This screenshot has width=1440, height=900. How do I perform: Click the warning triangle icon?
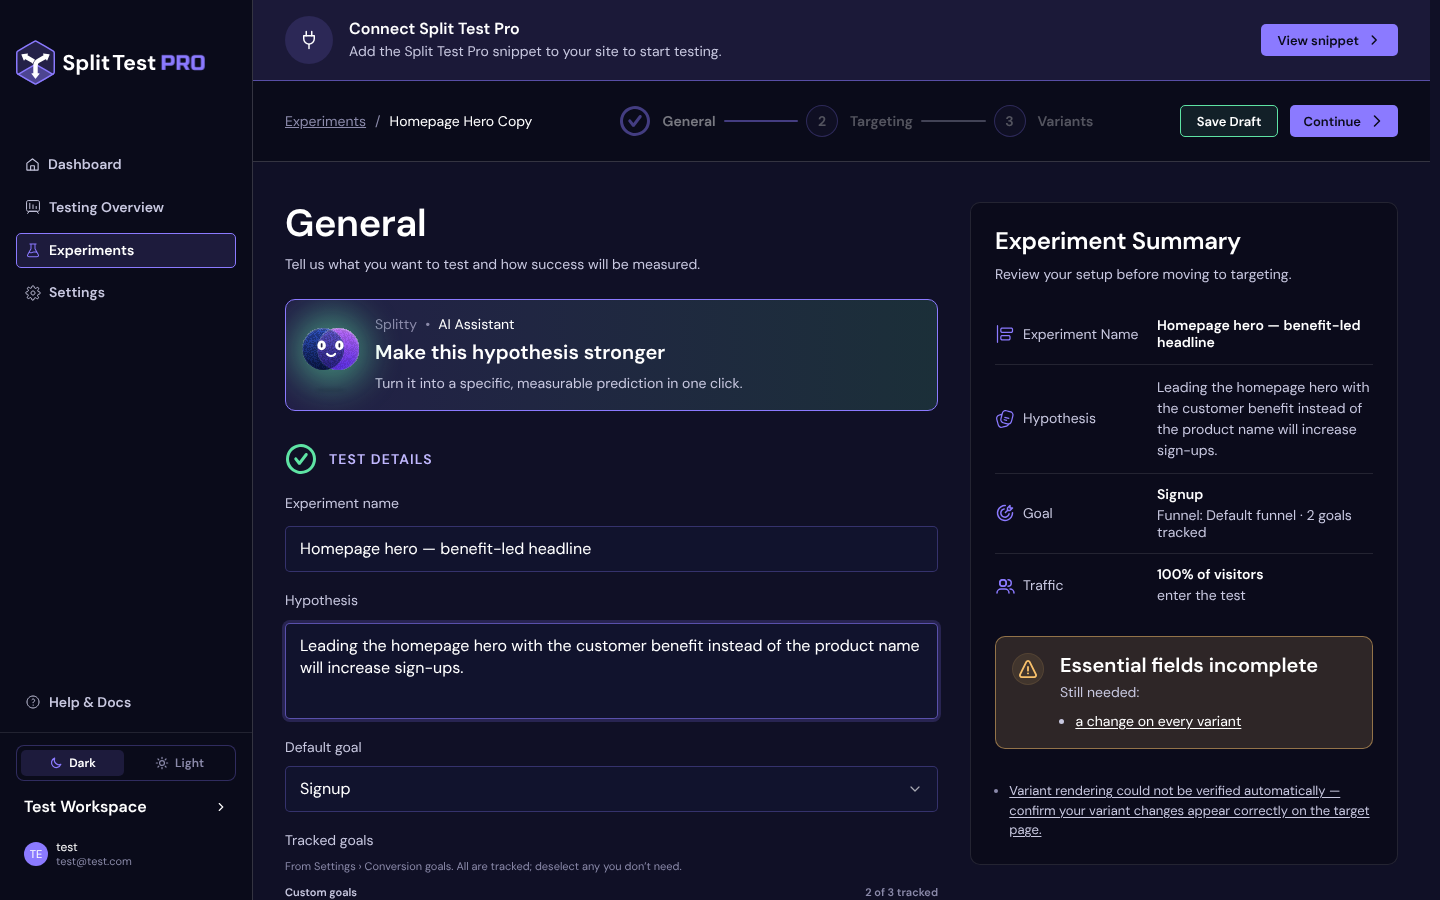[x=1028, y=669]
